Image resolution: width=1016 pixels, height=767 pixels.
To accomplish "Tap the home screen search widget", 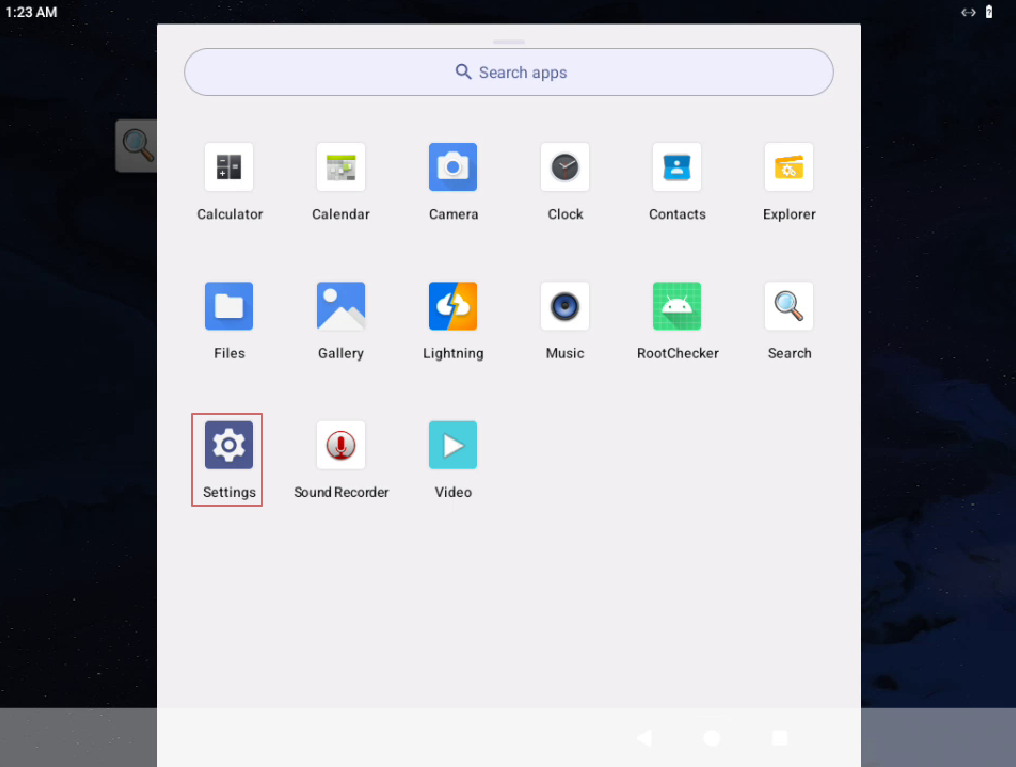I will tap(137, 146).
